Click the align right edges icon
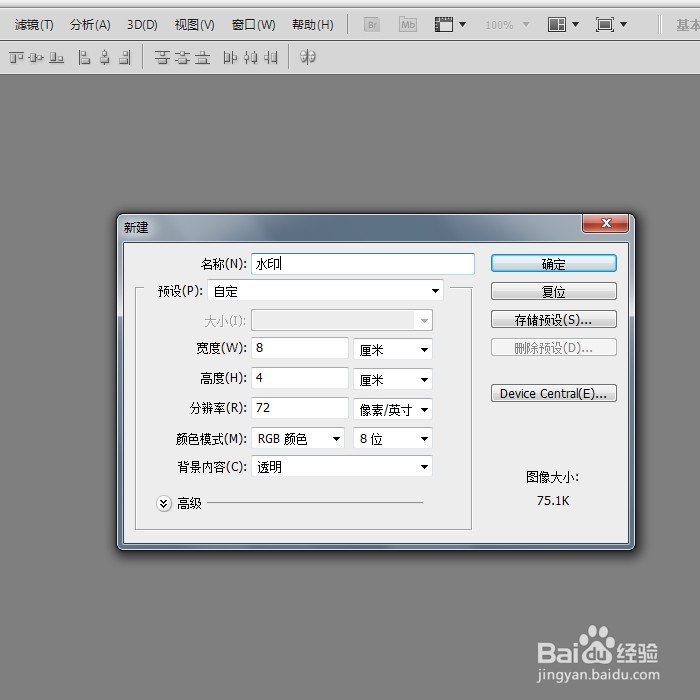Screen dimensions: 700x700 (x=125, y=57)
